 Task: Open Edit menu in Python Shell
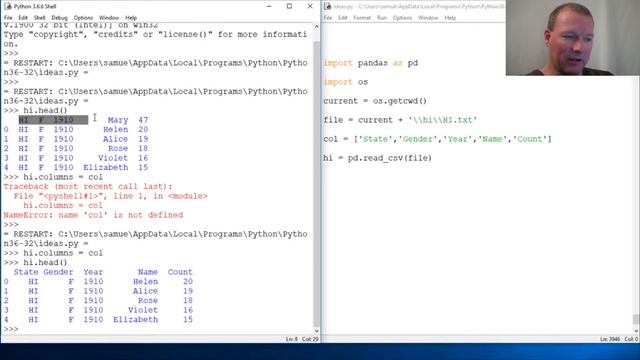[x=23, y=18]
